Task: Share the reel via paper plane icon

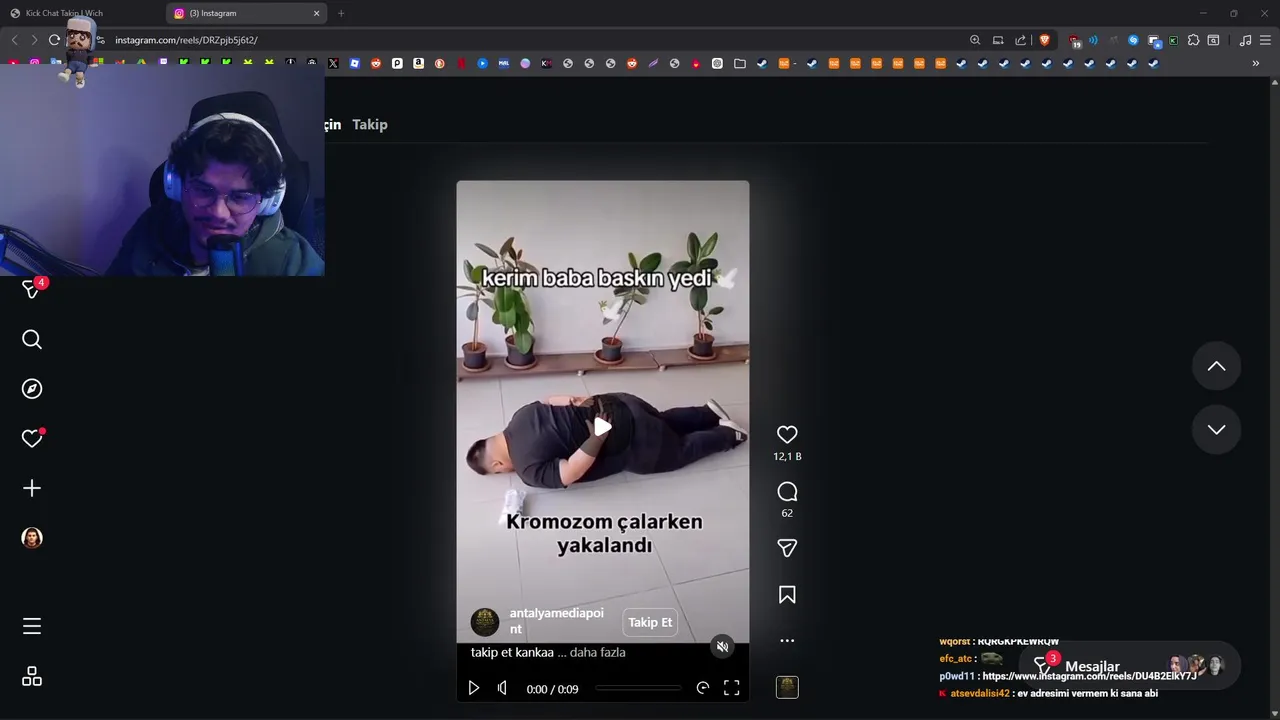Action: coord(787,548)
